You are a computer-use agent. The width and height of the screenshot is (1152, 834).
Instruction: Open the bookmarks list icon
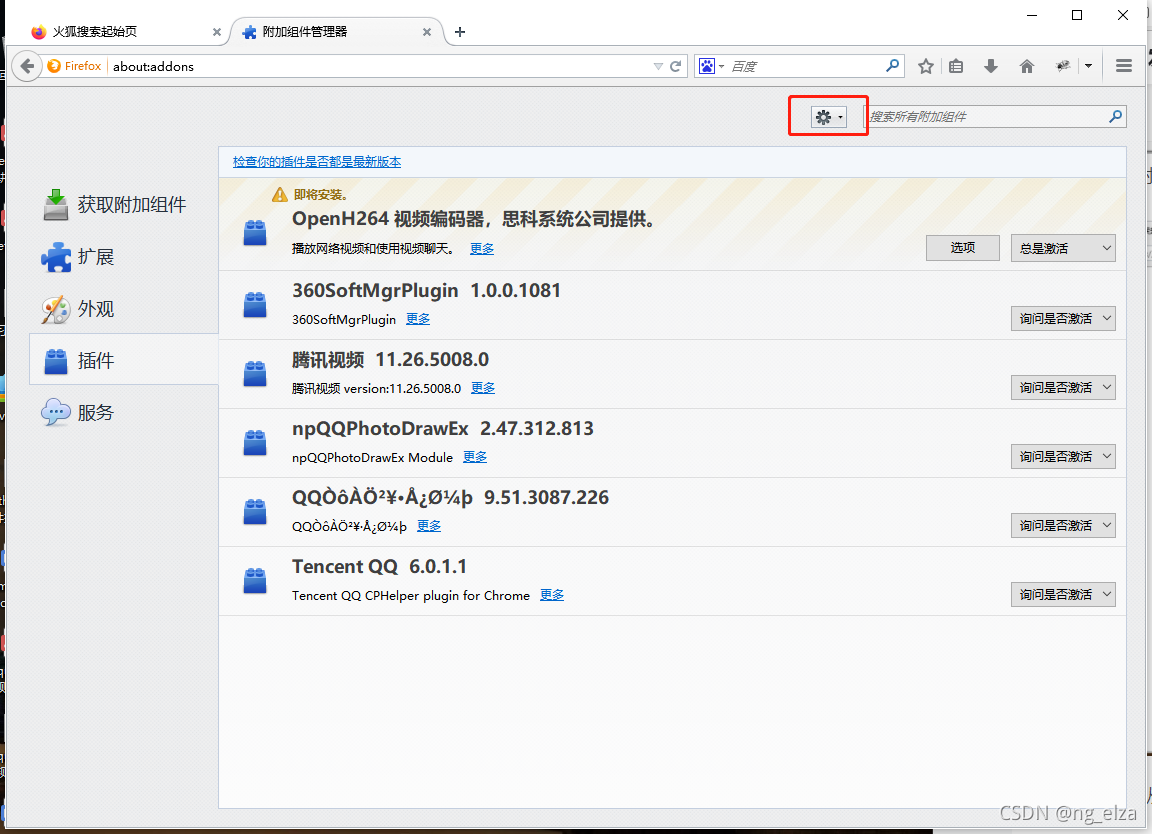(x=956, y=66)
